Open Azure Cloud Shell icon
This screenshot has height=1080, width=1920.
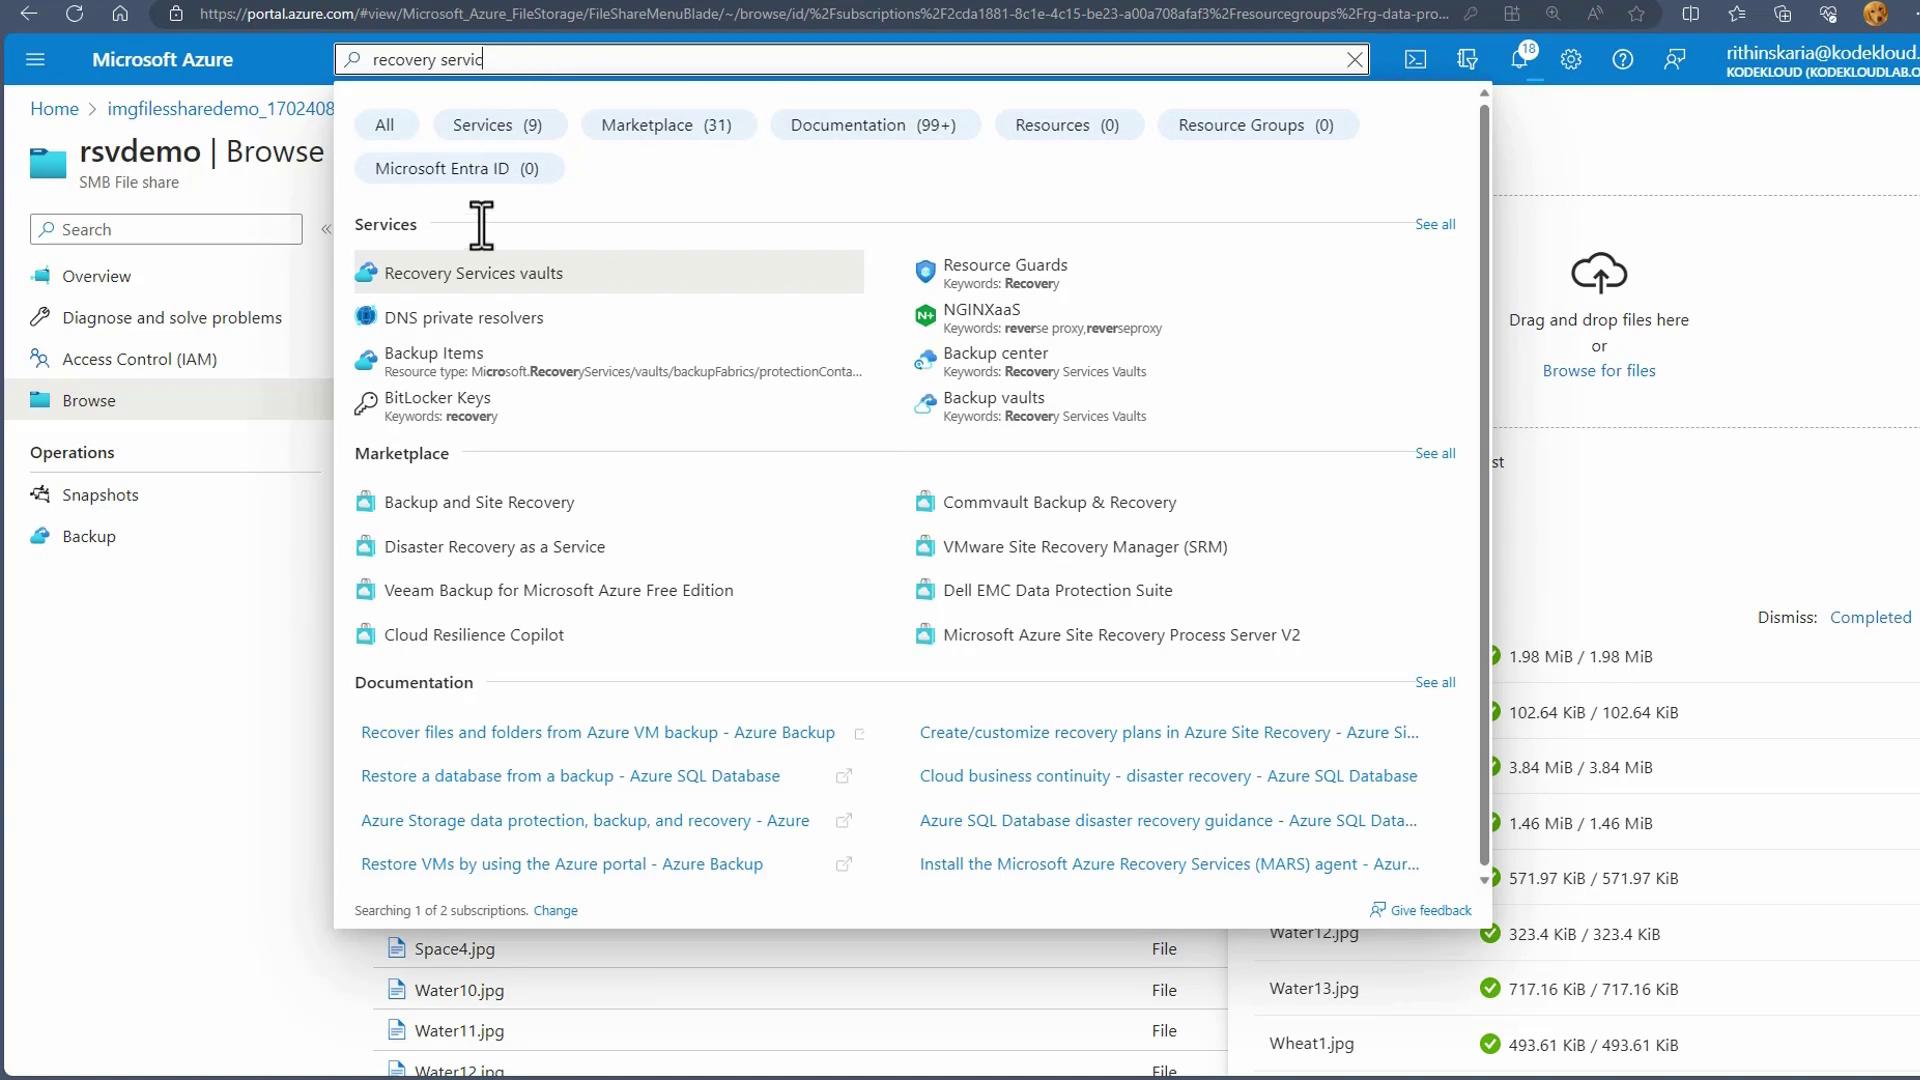(x=1415, y=59)
